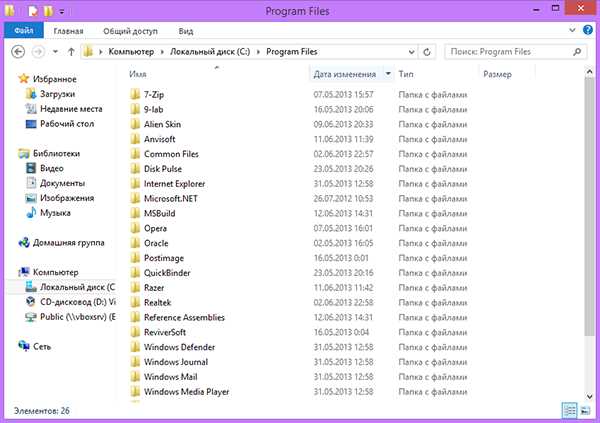This screenshot has height=423, width=600.
Task: Click the Razer folder icon
Action: pyautogui.click(x=135, y=287)
